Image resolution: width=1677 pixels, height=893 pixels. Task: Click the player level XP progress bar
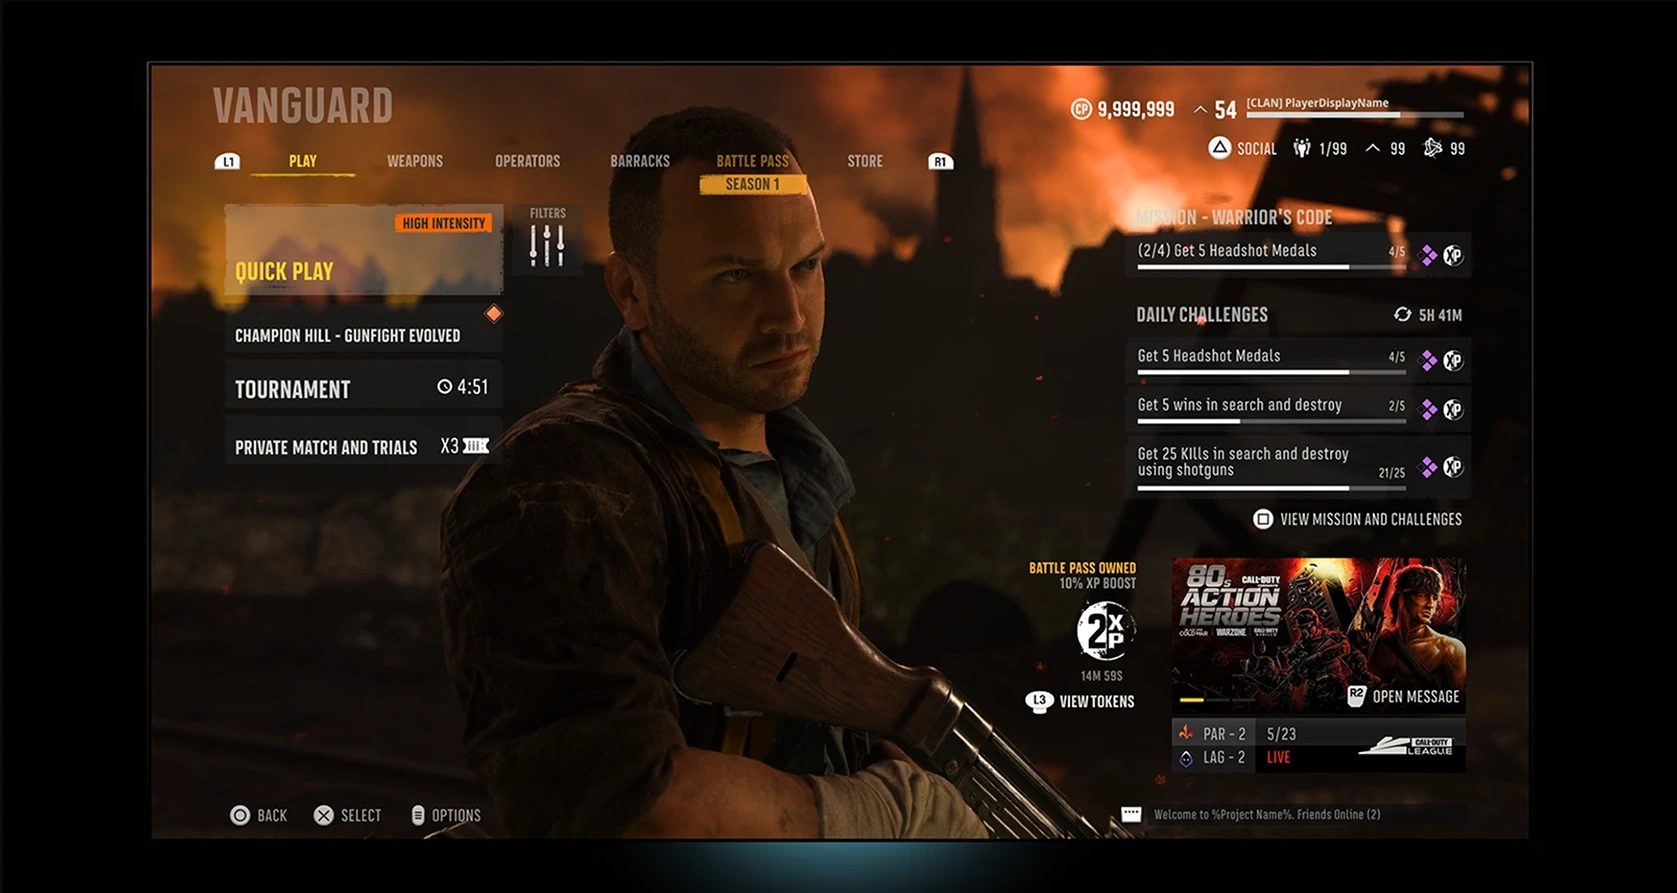coord(1355,115)
